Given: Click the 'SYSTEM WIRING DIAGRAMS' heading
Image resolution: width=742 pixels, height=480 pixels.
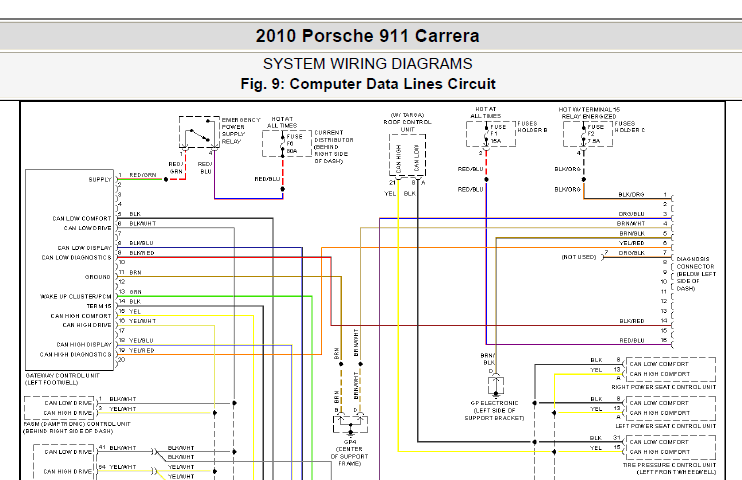Looking at the screenshot, I should (x=368, y=63).
